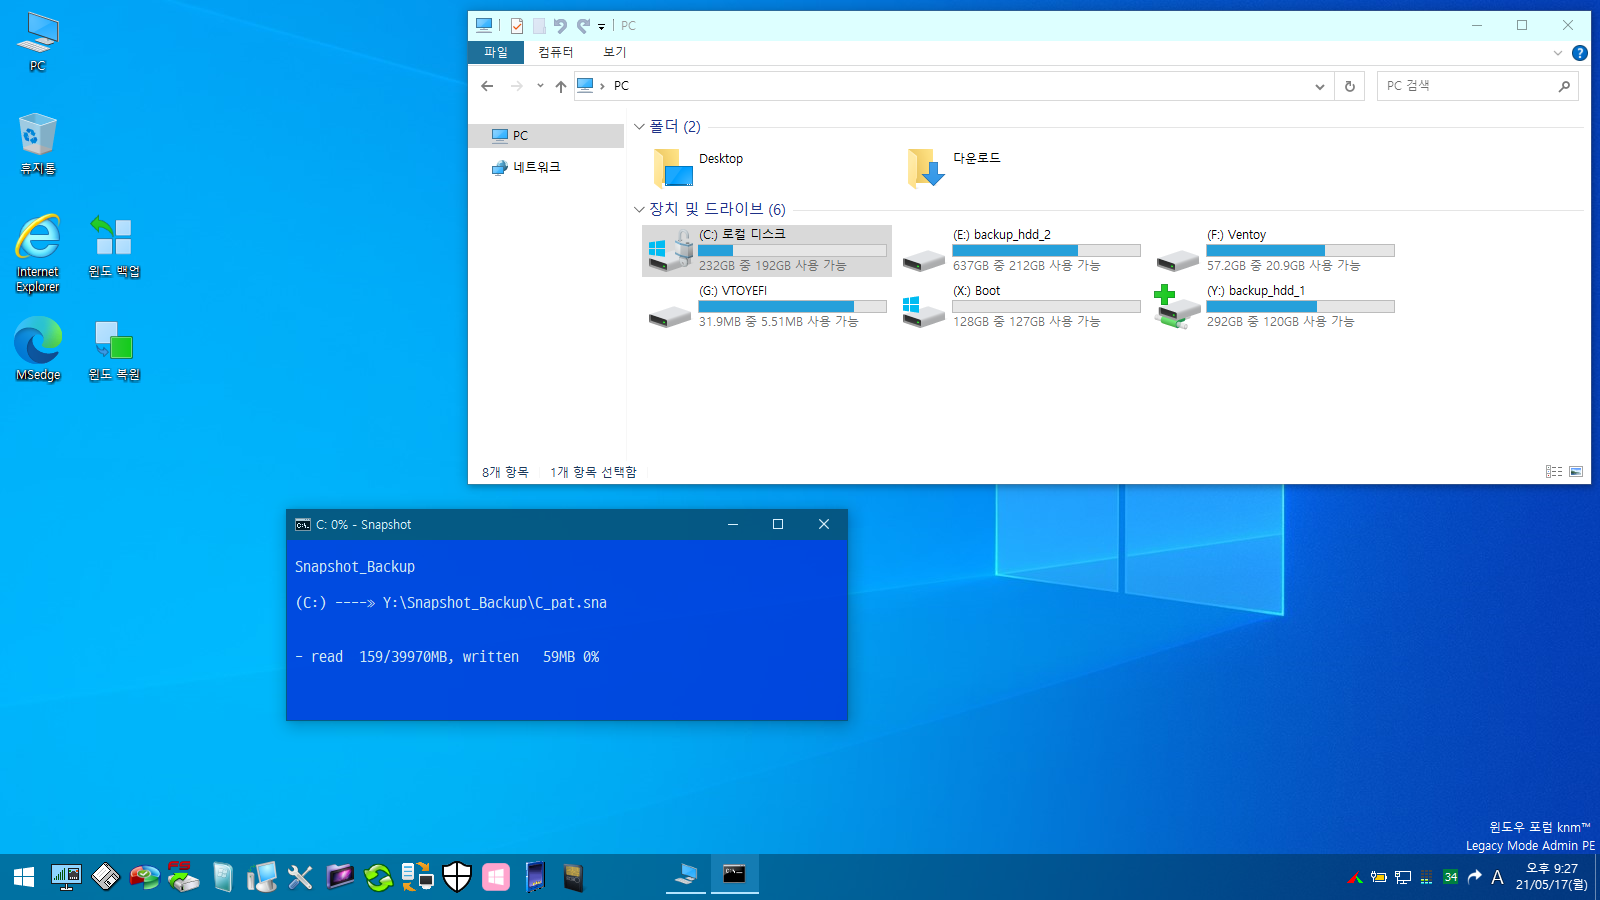1600x900 pixels.
Task: Open the 보기 ribbon tab
Action: (615, 52)
